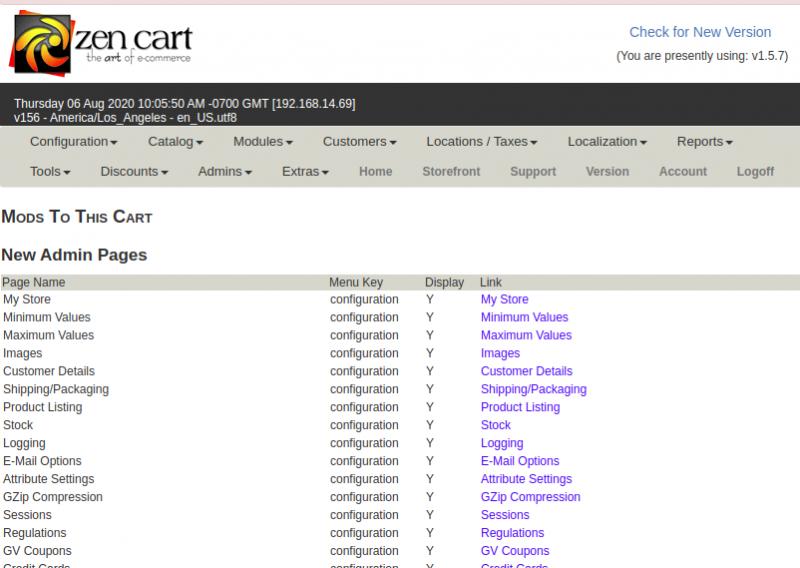Click the Y display value for Stock

click(x=430, y=425)
